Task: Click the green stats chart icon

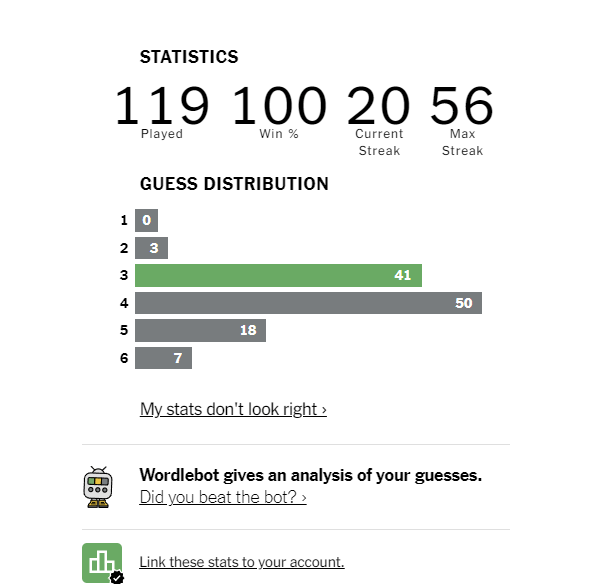Action: pyautogui.click(x=102, y=563)
